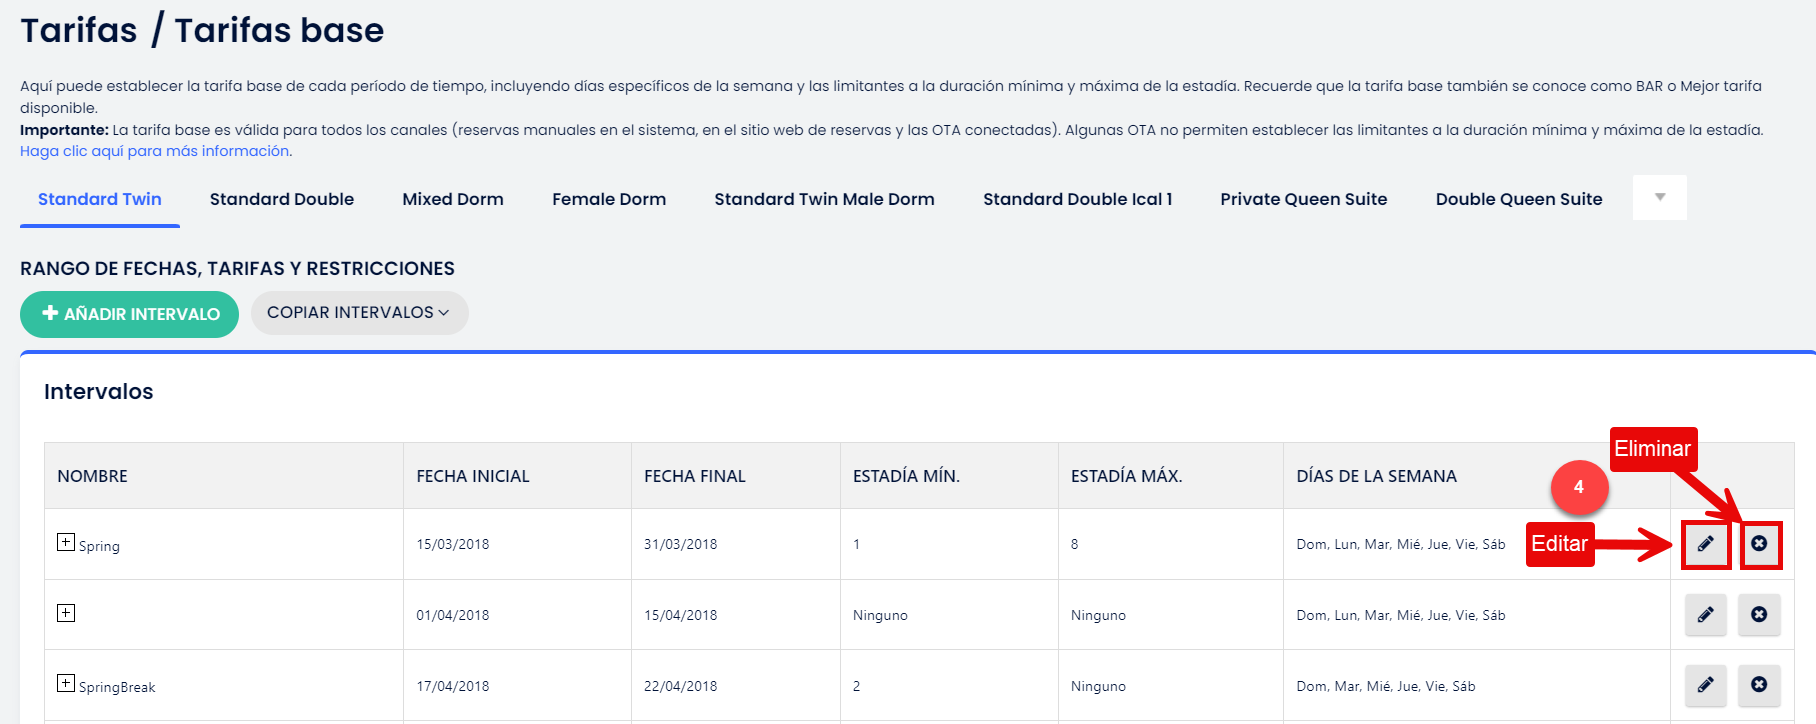
Task: Show more room type tabs
Action: click(x=1659, y=198)
